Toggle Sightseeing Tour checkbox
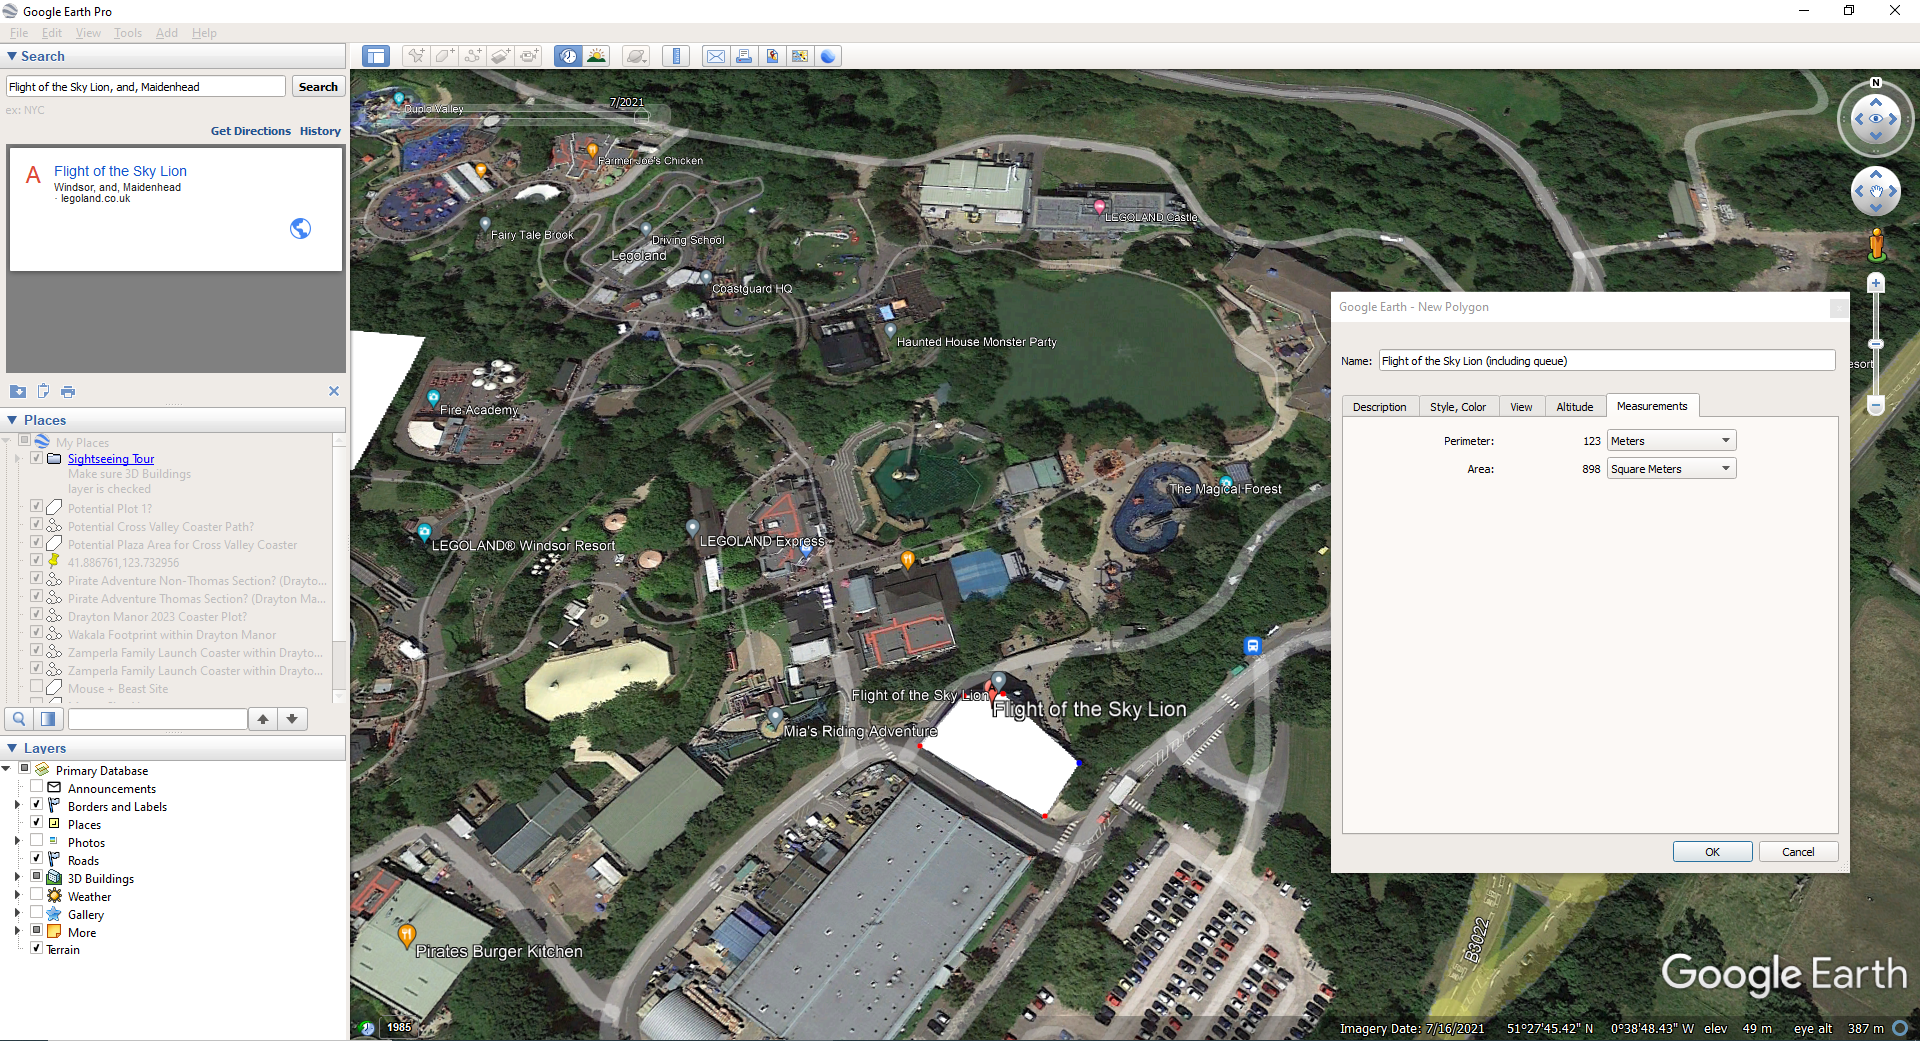The image size is (1920, 1041). point(37,458)
